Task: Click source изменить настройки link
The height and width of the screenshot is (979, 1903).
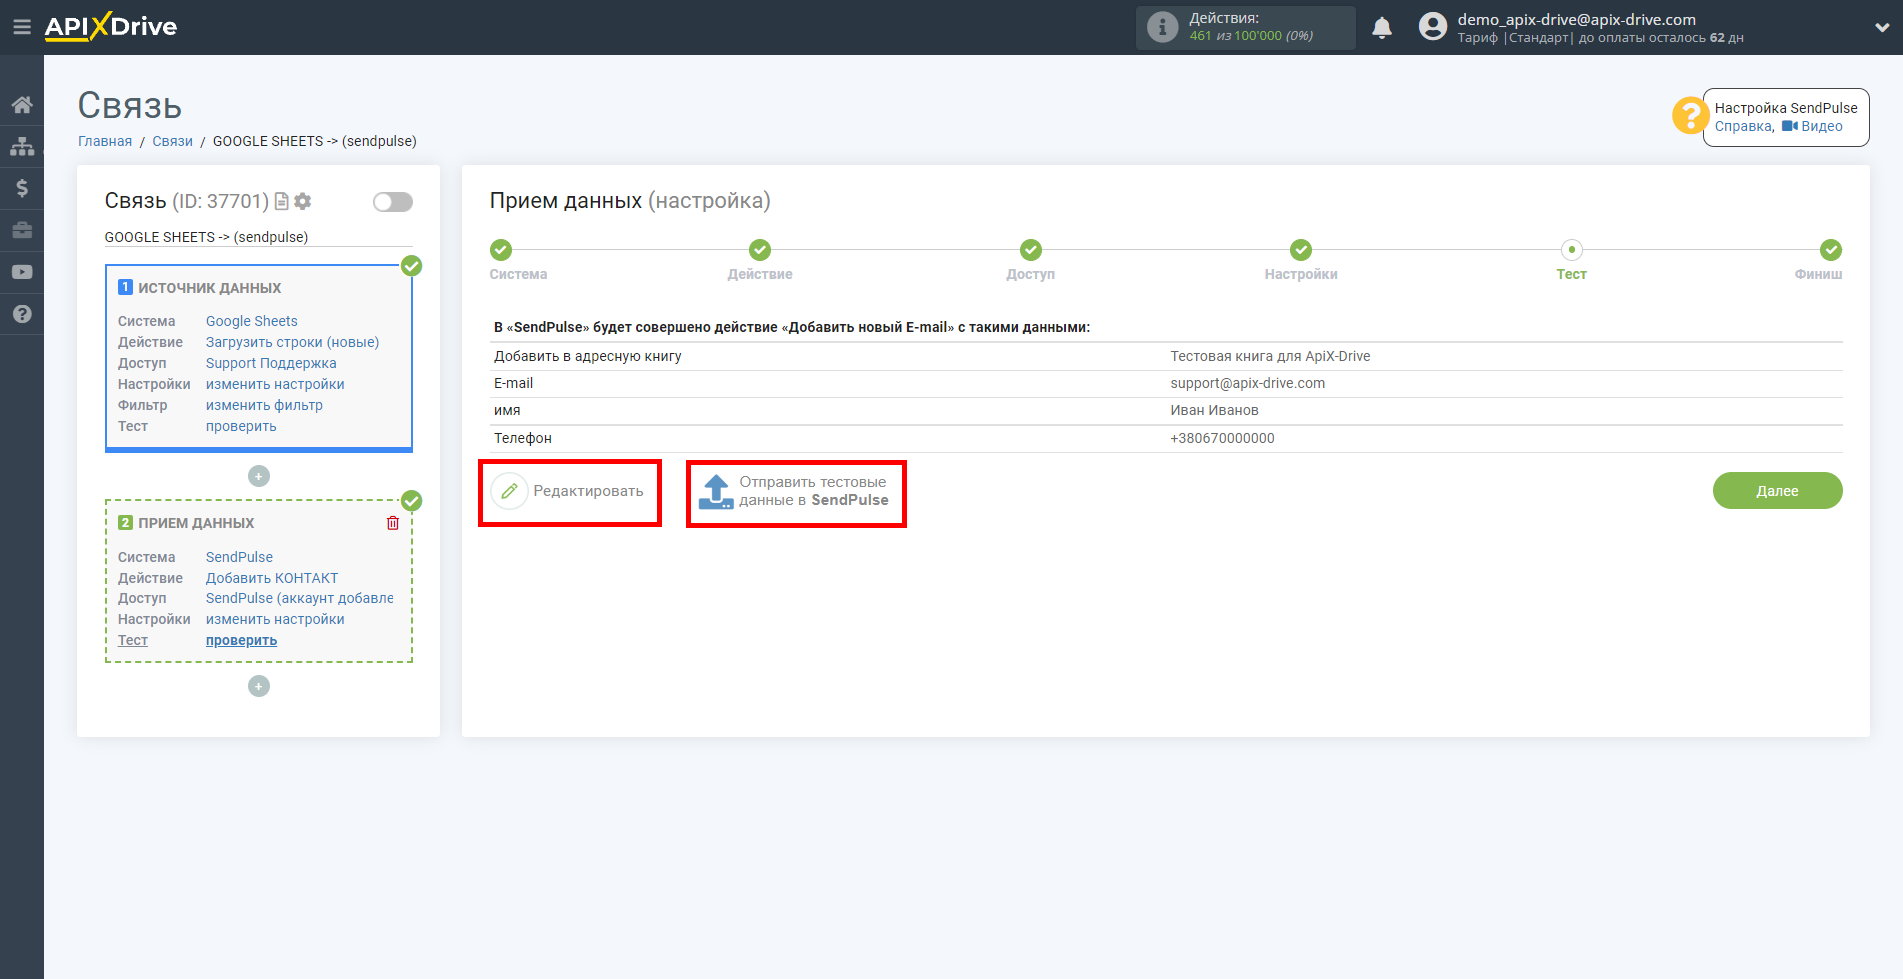Action: 275,384
